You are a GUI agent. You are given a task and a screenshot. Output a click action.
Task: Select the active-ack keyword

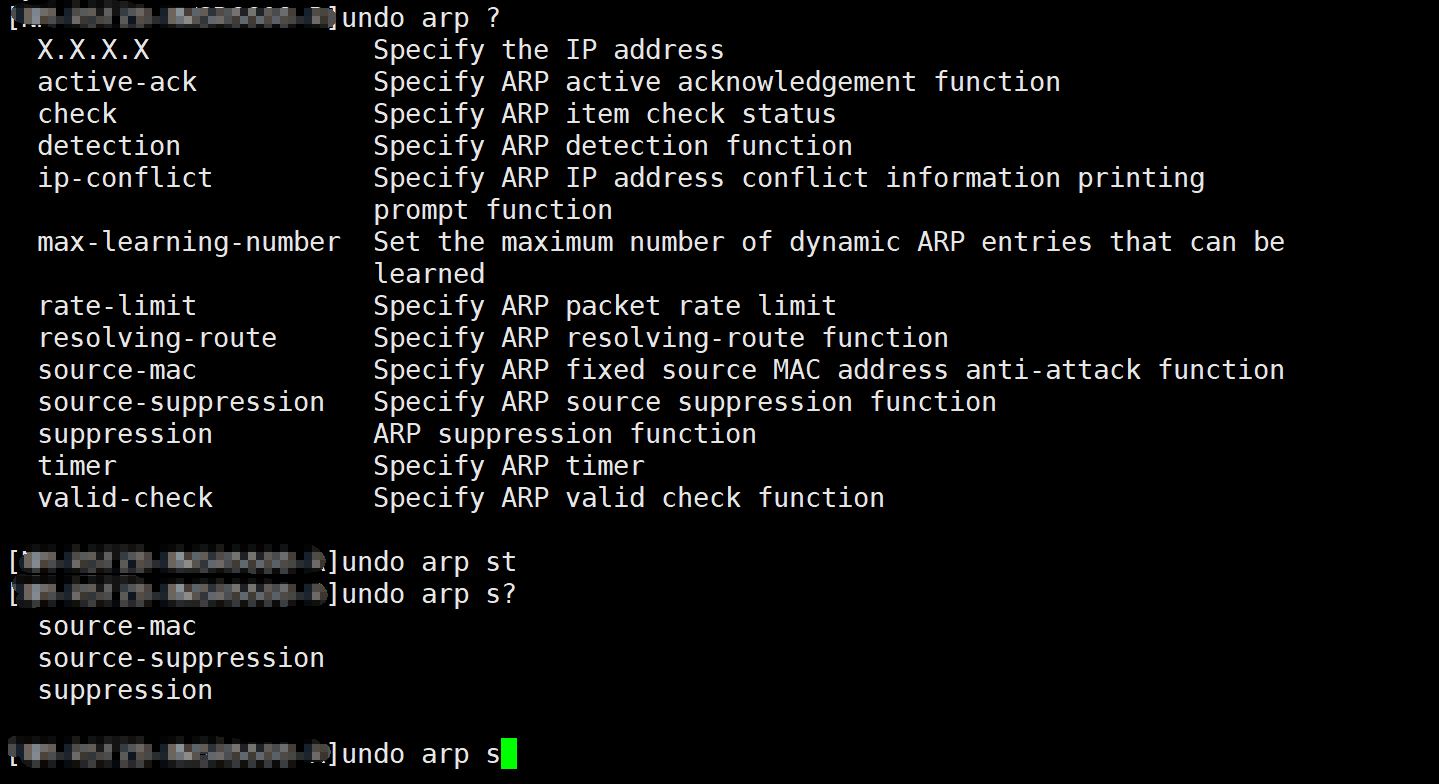[x=117, y=82]
